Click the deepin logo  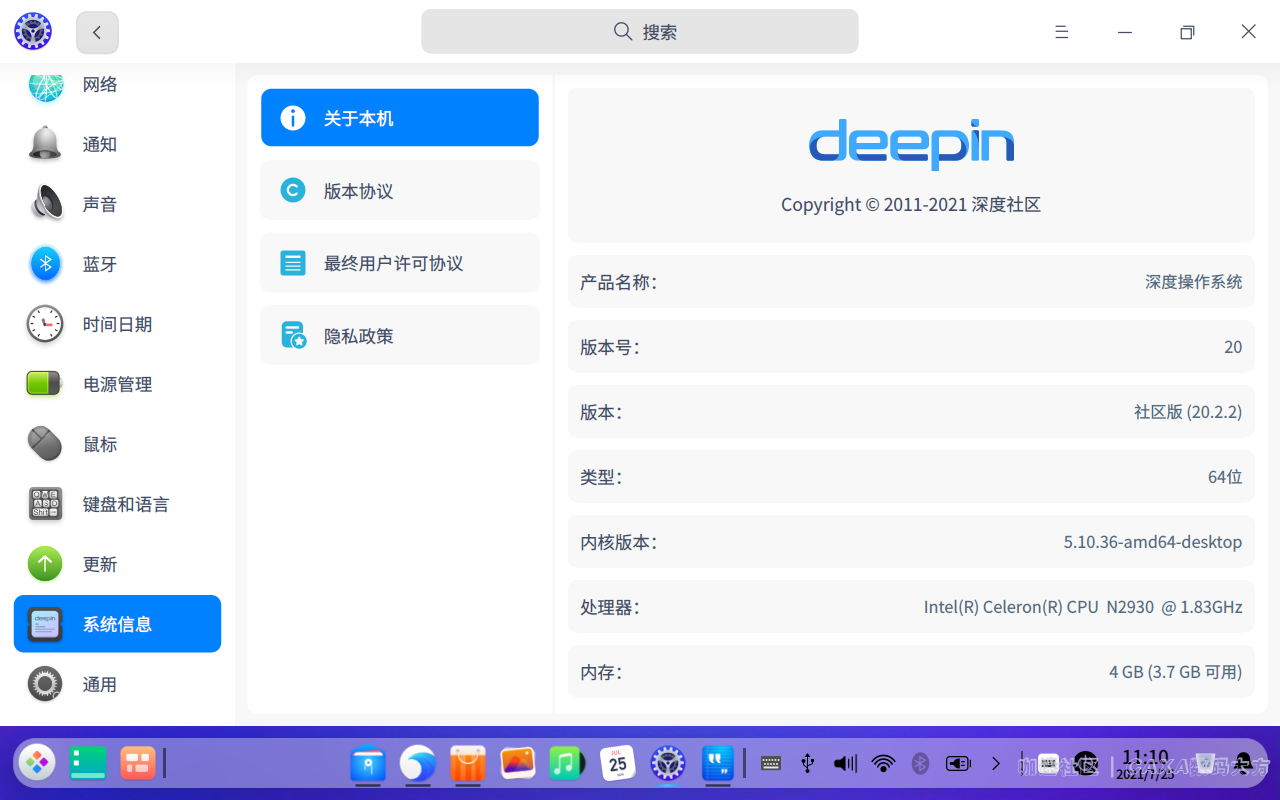911,145
